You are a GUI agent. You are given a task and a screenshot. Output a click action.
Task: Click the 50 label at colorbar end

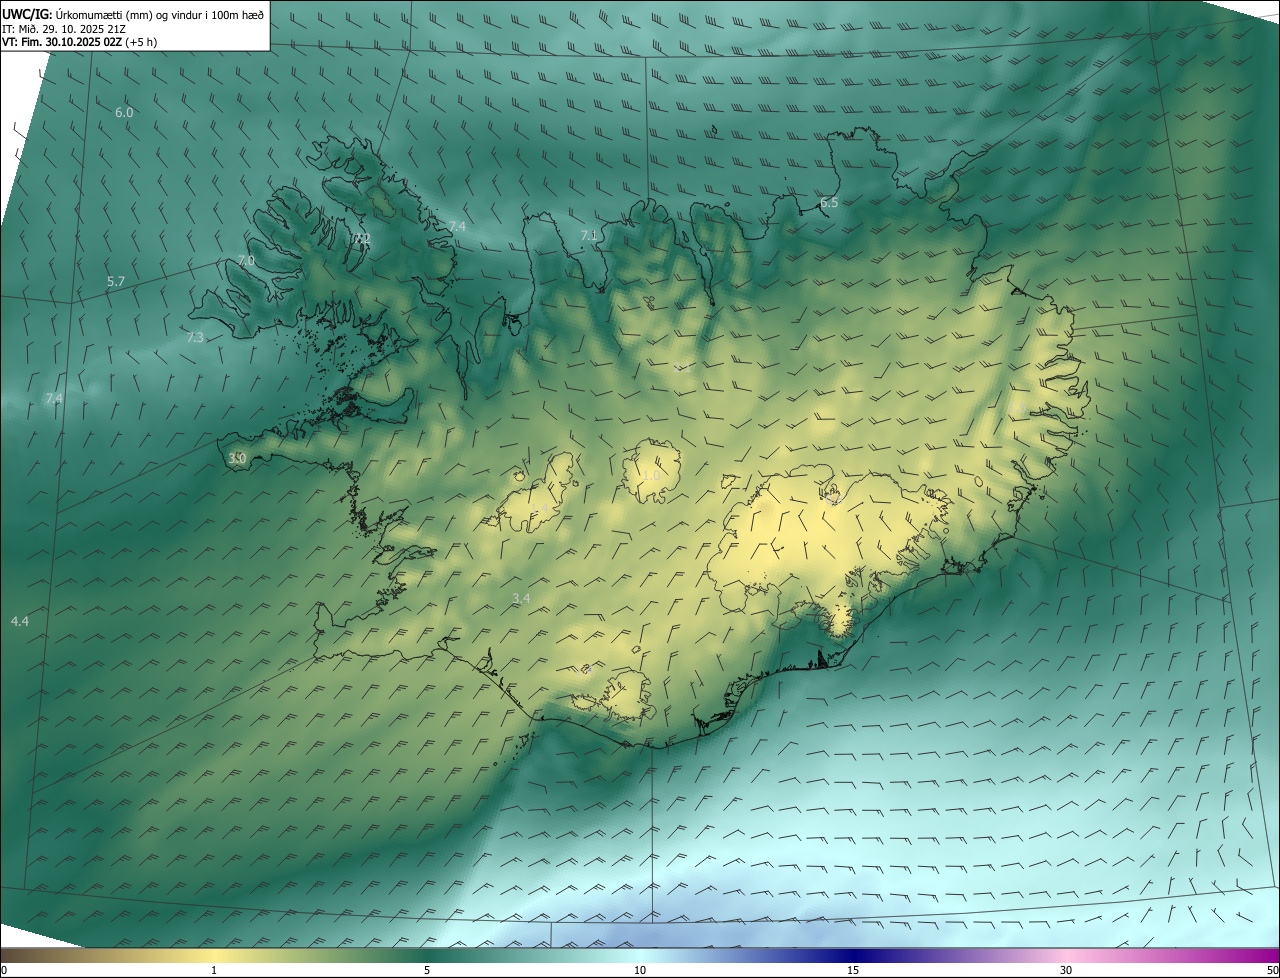point(1272,970)
